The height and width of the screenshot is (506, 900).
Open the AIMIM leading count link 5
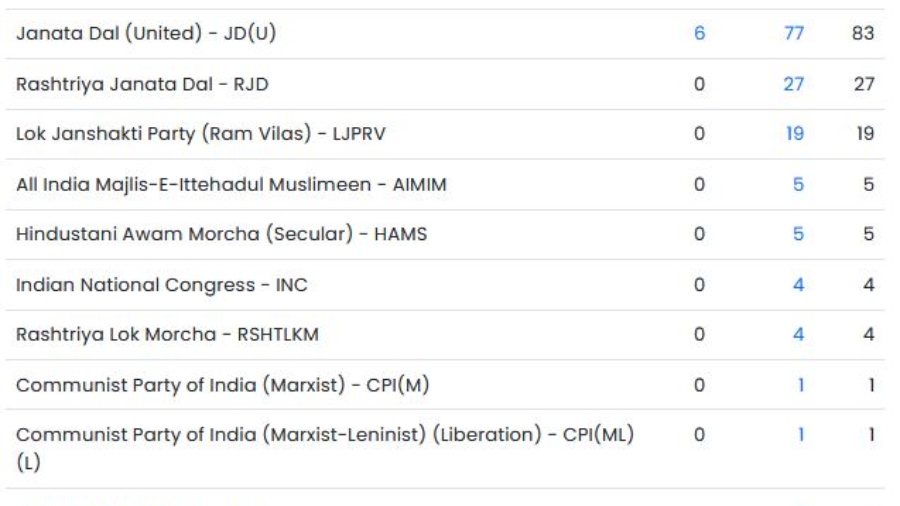(x=798, y=184)
